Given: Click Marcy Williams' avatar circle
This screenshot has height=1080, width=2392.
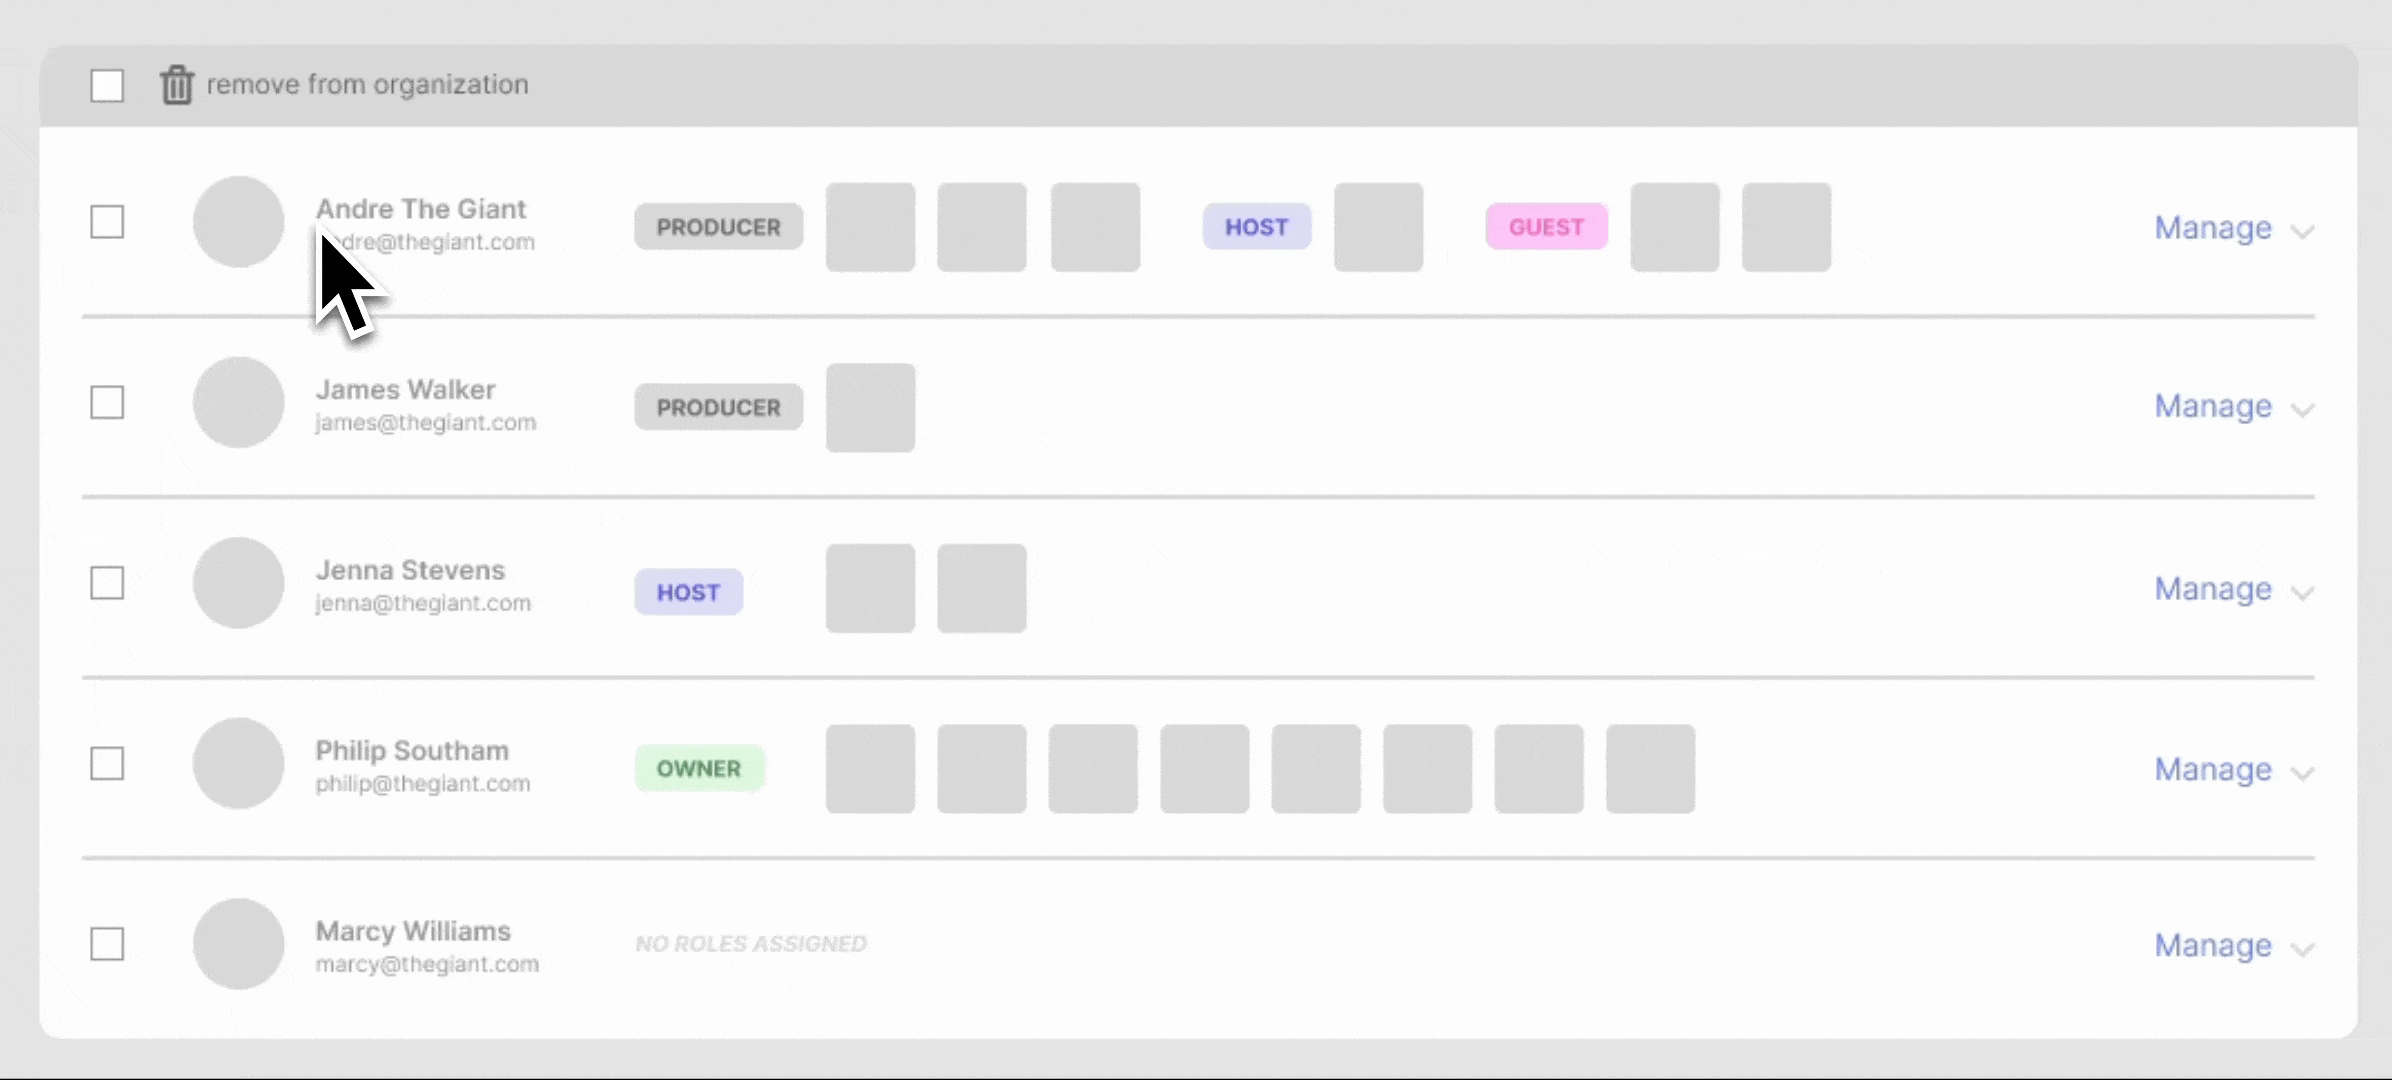Looking at the screenshot, I should pos(239,944).
